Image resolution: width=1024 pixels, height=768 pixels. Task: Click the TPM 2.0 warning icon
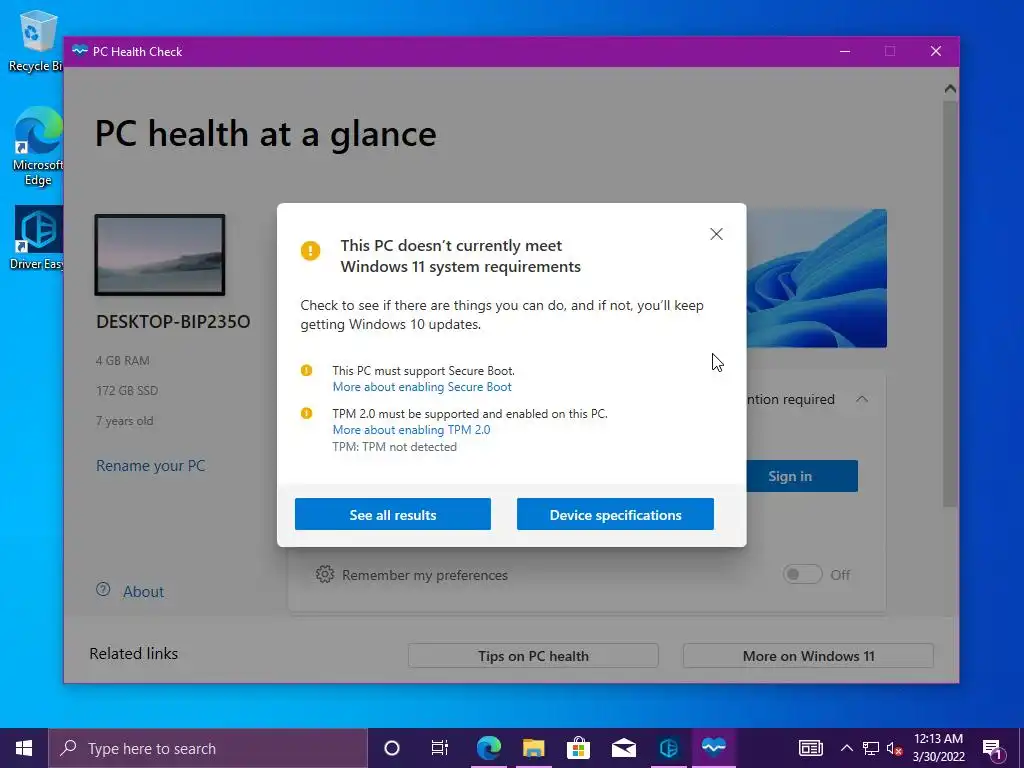coord(306,413)
